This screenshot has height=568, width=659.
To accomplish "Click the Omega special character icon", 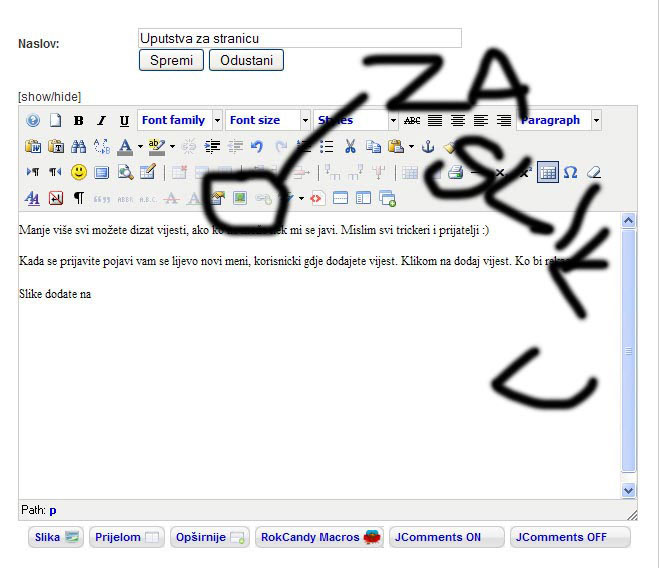I will (570, 172).
